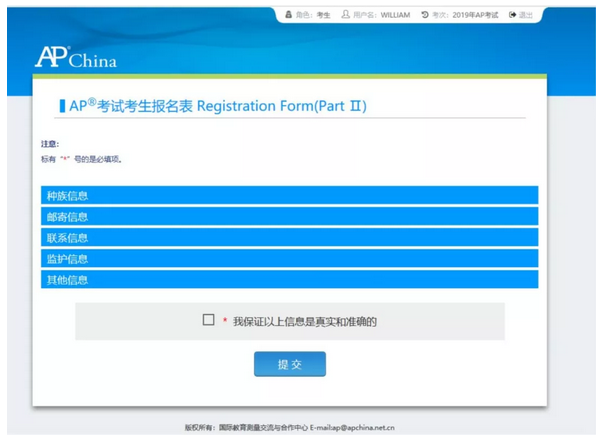Click the 角色: 考生 role text

313,15
